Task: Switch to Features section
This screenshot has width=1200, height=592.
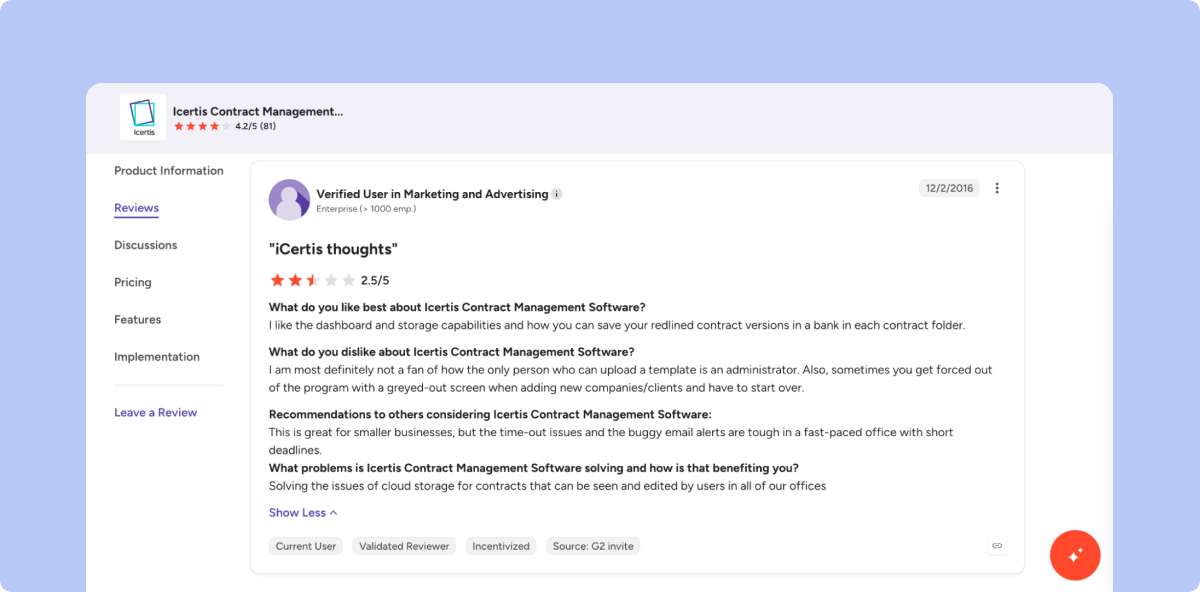Action: pos(137,320)
